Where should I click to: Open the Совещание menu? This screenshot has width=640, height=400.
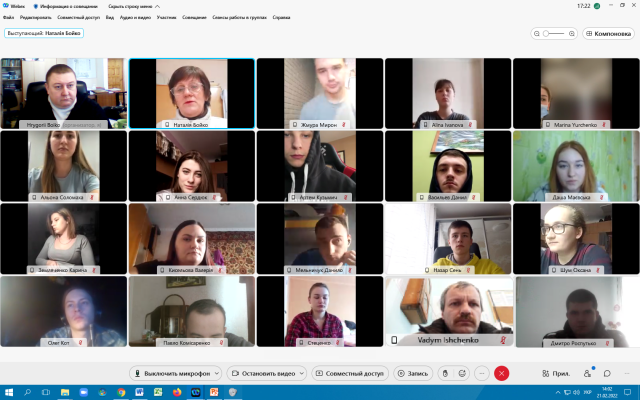(194, 18)
